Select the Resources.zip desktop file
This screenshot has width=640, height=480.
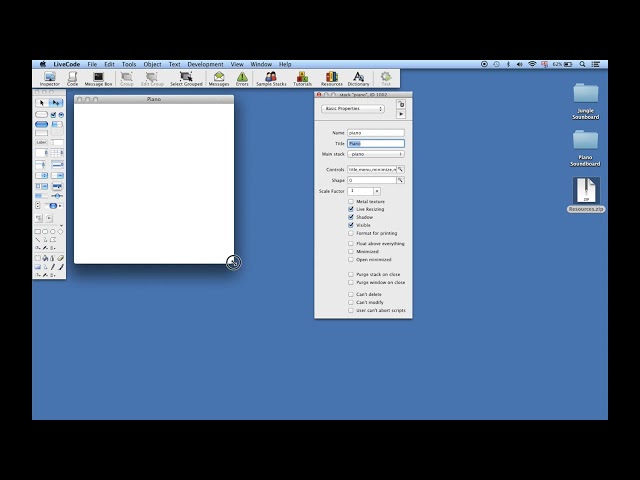coord(586,194)
